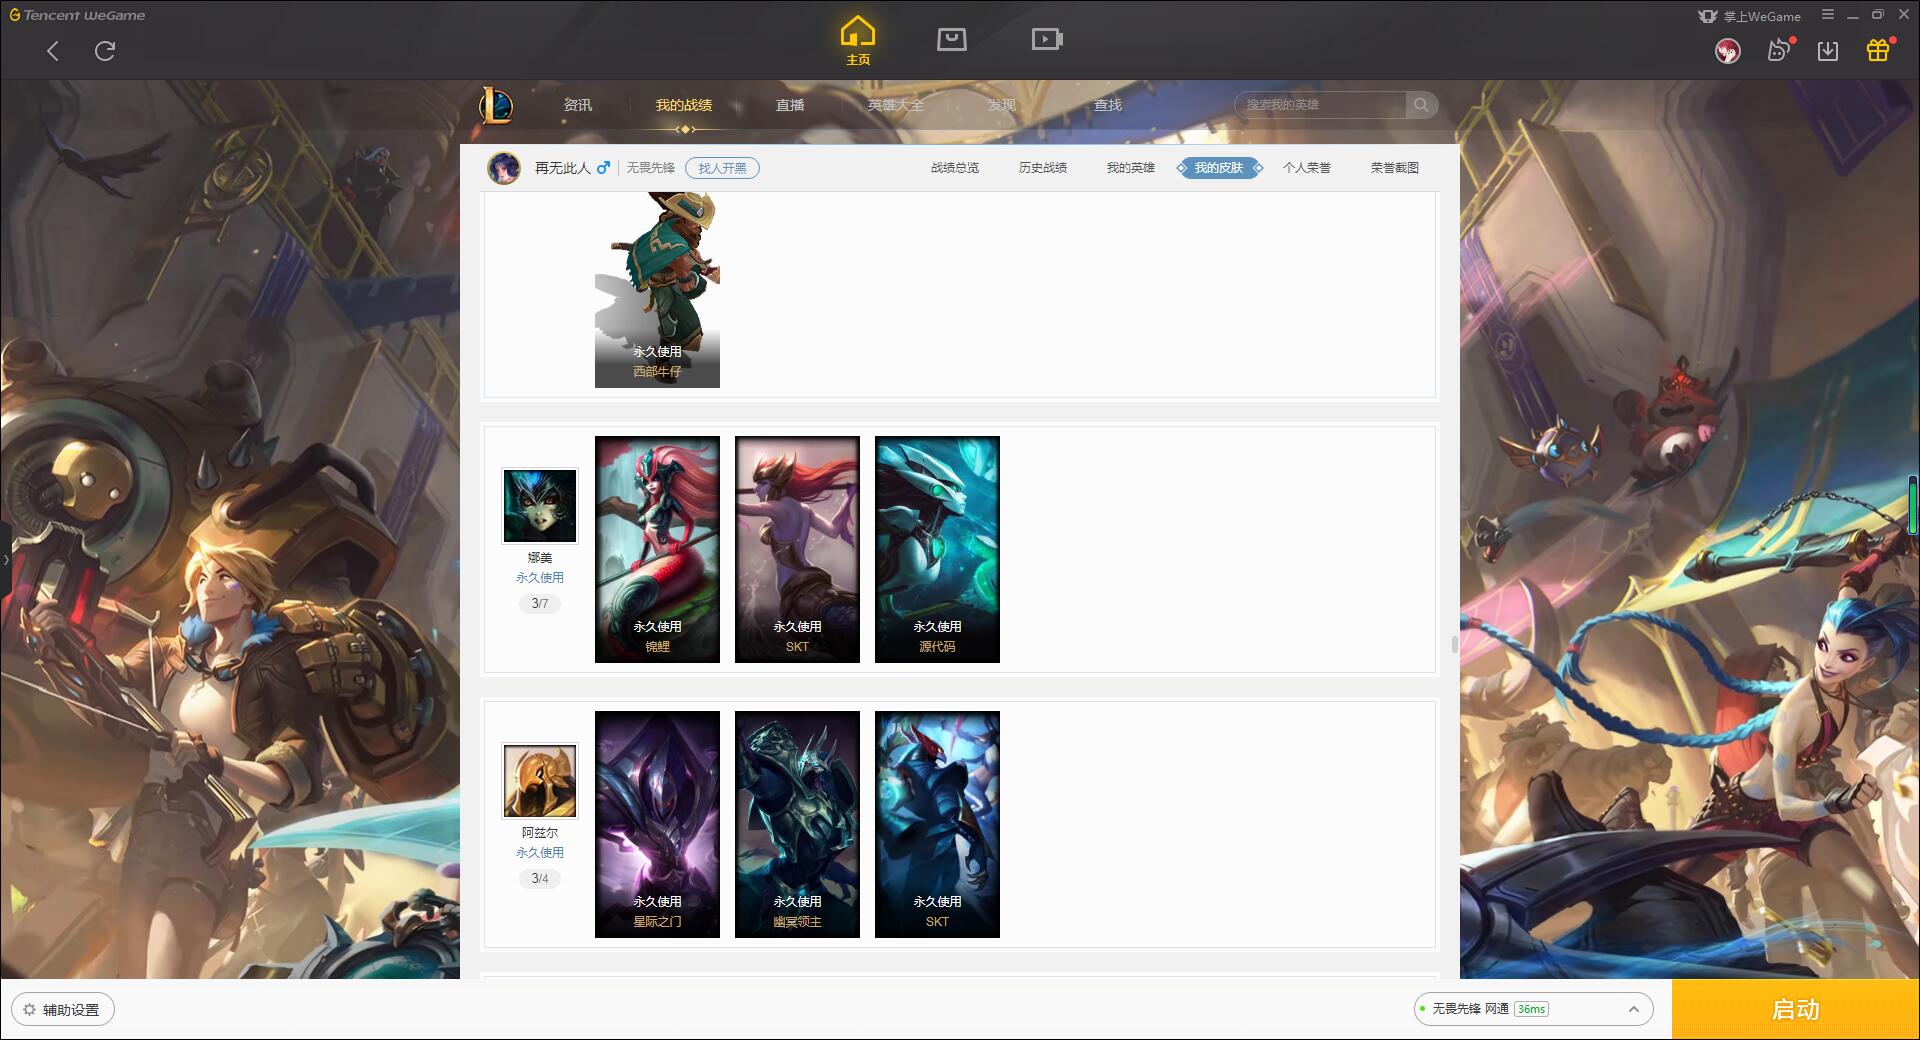Open 辅助设置 settings button

tap(63, 1010)
